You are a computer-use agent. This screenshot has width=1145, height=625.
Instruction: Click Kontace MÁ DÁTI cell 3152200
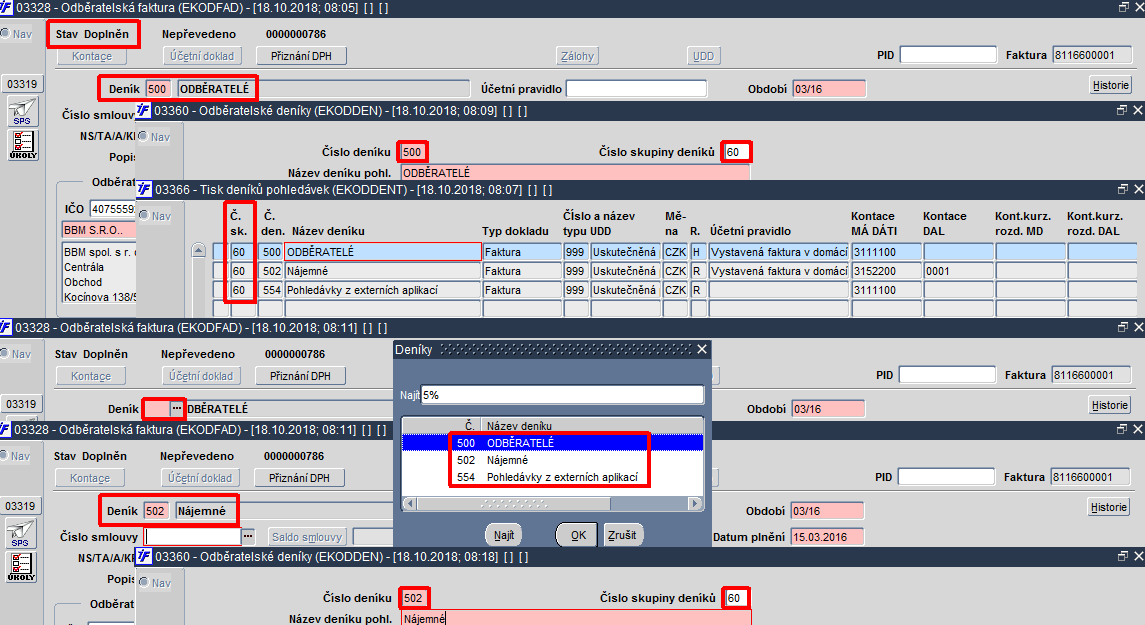(885, 271)
